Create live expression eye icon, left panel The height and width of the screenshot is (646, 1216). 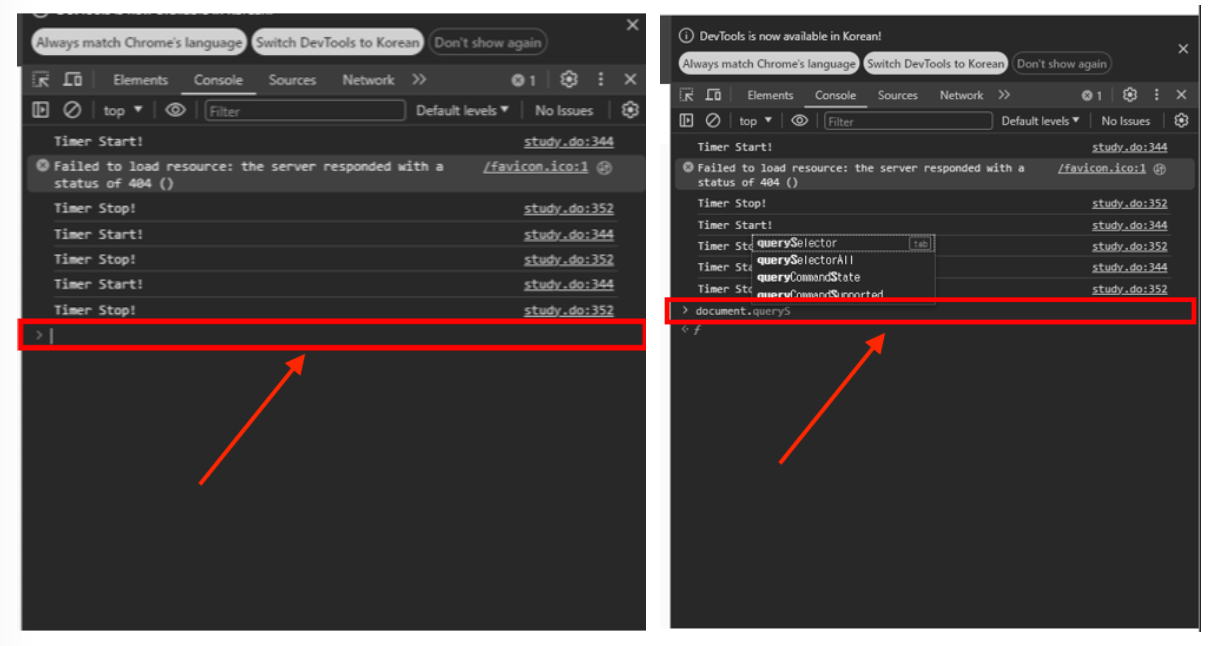pyautogui.click(x=176, y=110)
